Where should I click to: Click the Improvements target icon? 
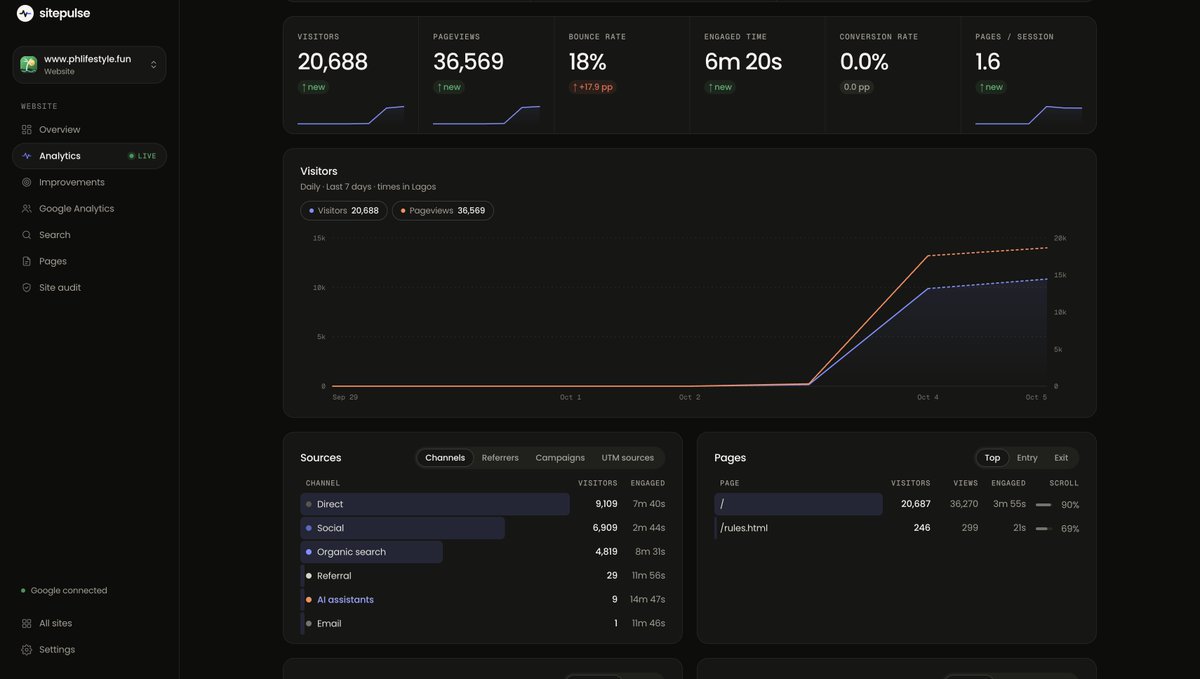(x=27, y=182)
